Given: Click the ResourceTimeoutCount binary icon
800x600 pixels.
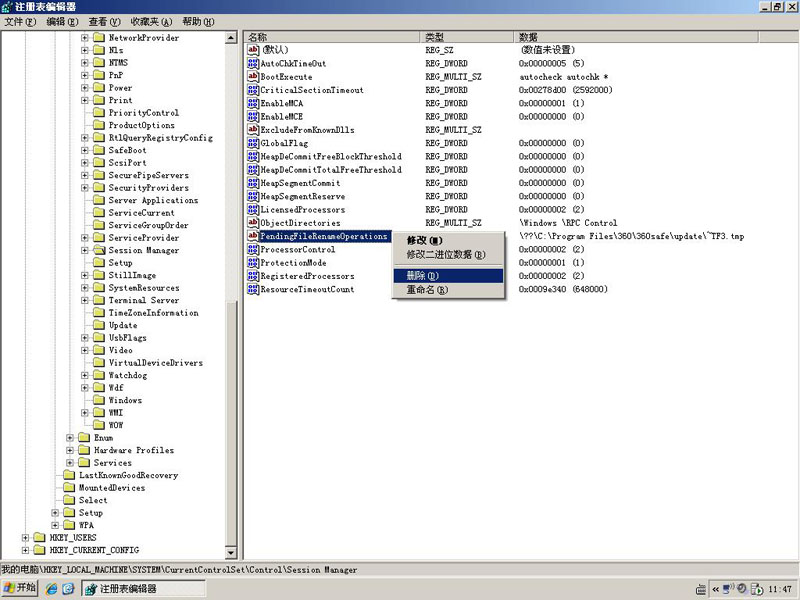Looking at the screenshot, I should point(253,290).
